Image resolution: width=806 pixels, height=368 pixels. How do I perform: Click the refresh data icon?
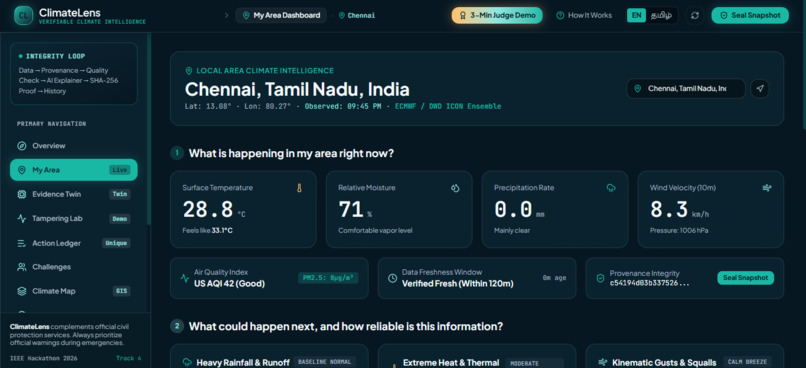[695, 15]
